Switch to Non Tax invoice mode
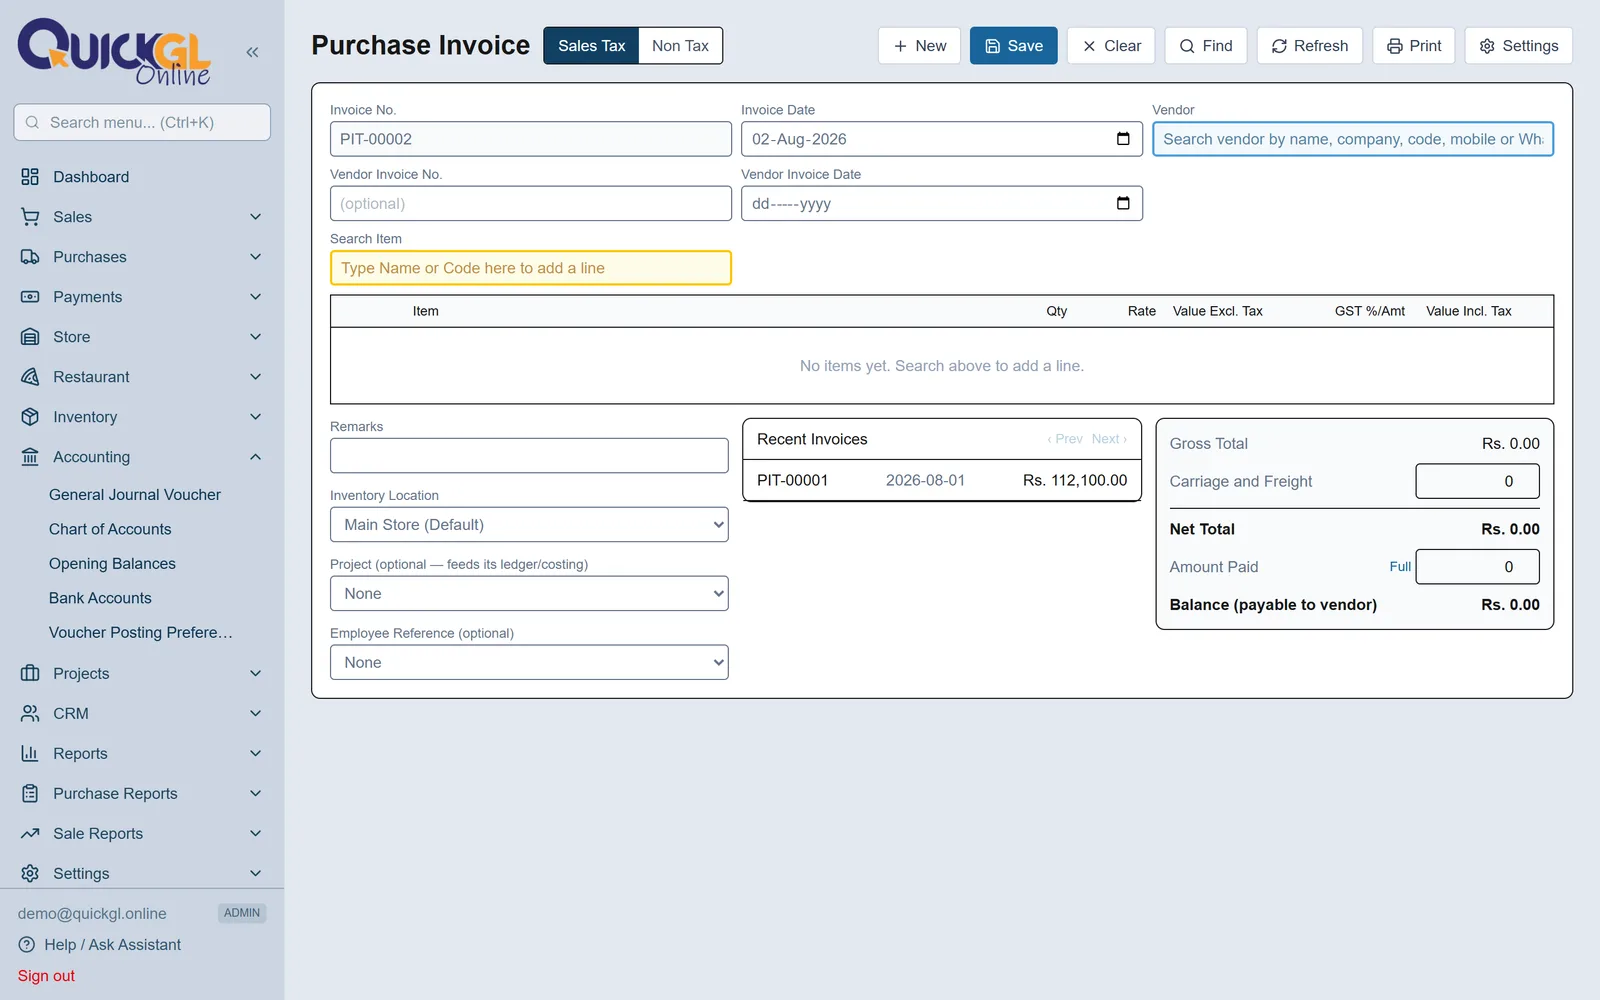Viewport: 1600px width, 1000px height. tap(680, 46)
